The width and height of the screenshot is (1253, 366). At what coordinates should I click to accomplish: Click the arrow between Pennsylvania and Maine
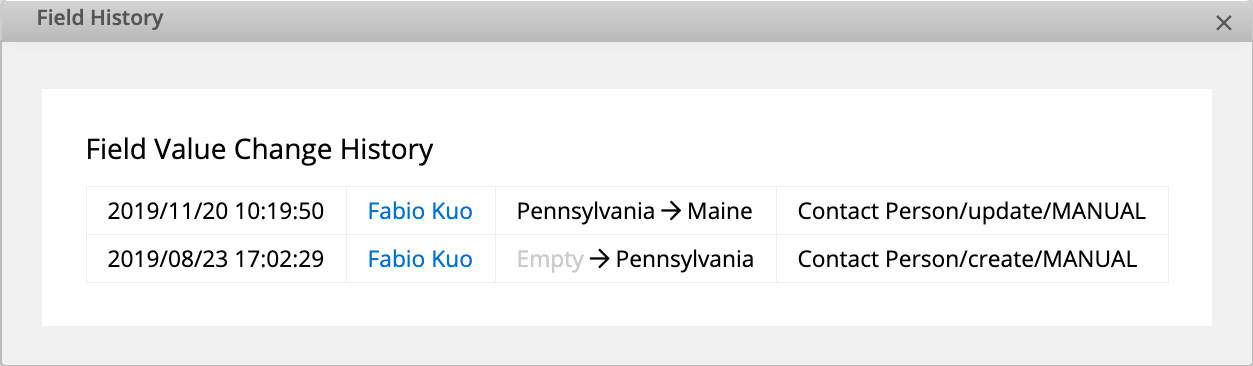click(x=671, y=211)
